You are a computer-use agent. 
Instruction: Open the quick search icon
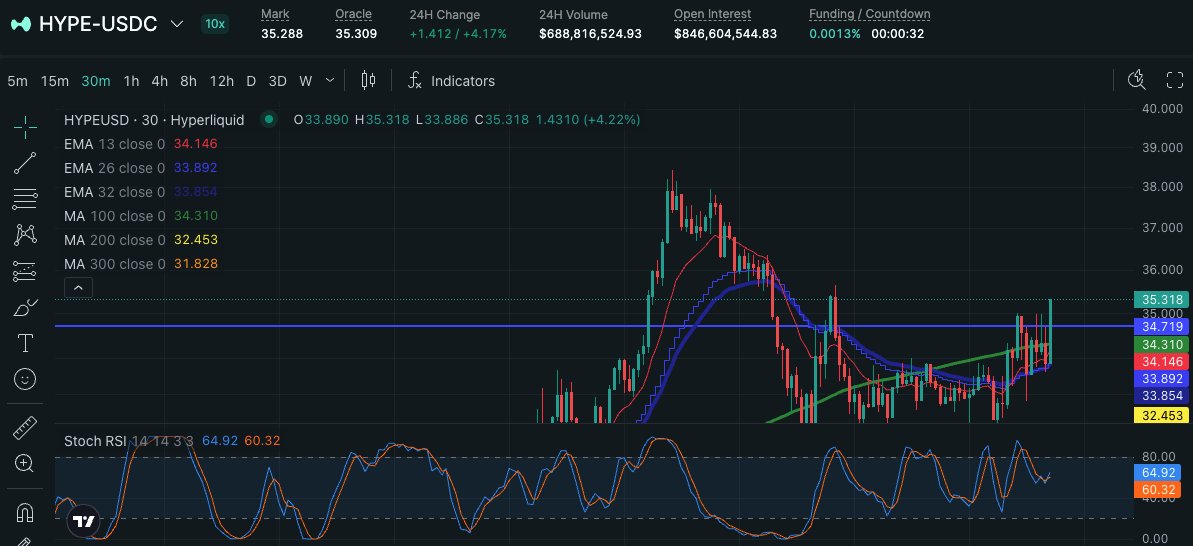click(1136, 81)
